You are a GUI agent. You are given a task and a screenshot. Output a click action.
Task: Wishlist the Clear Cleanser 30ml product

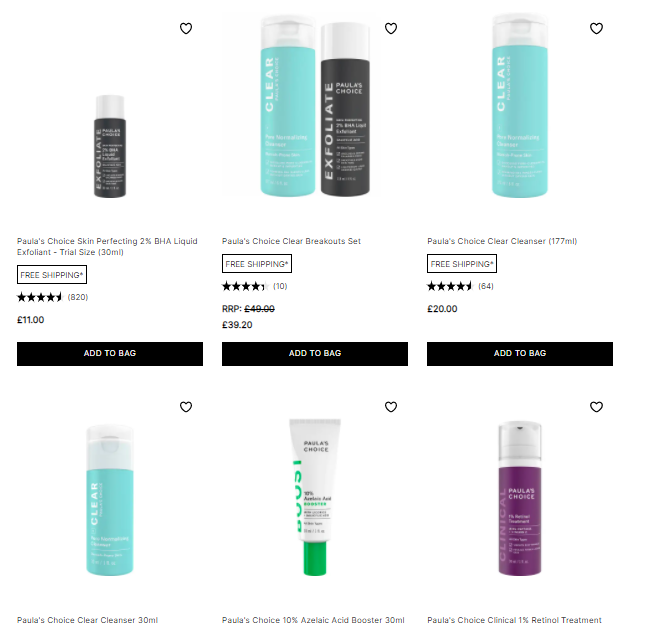point(186,407)
